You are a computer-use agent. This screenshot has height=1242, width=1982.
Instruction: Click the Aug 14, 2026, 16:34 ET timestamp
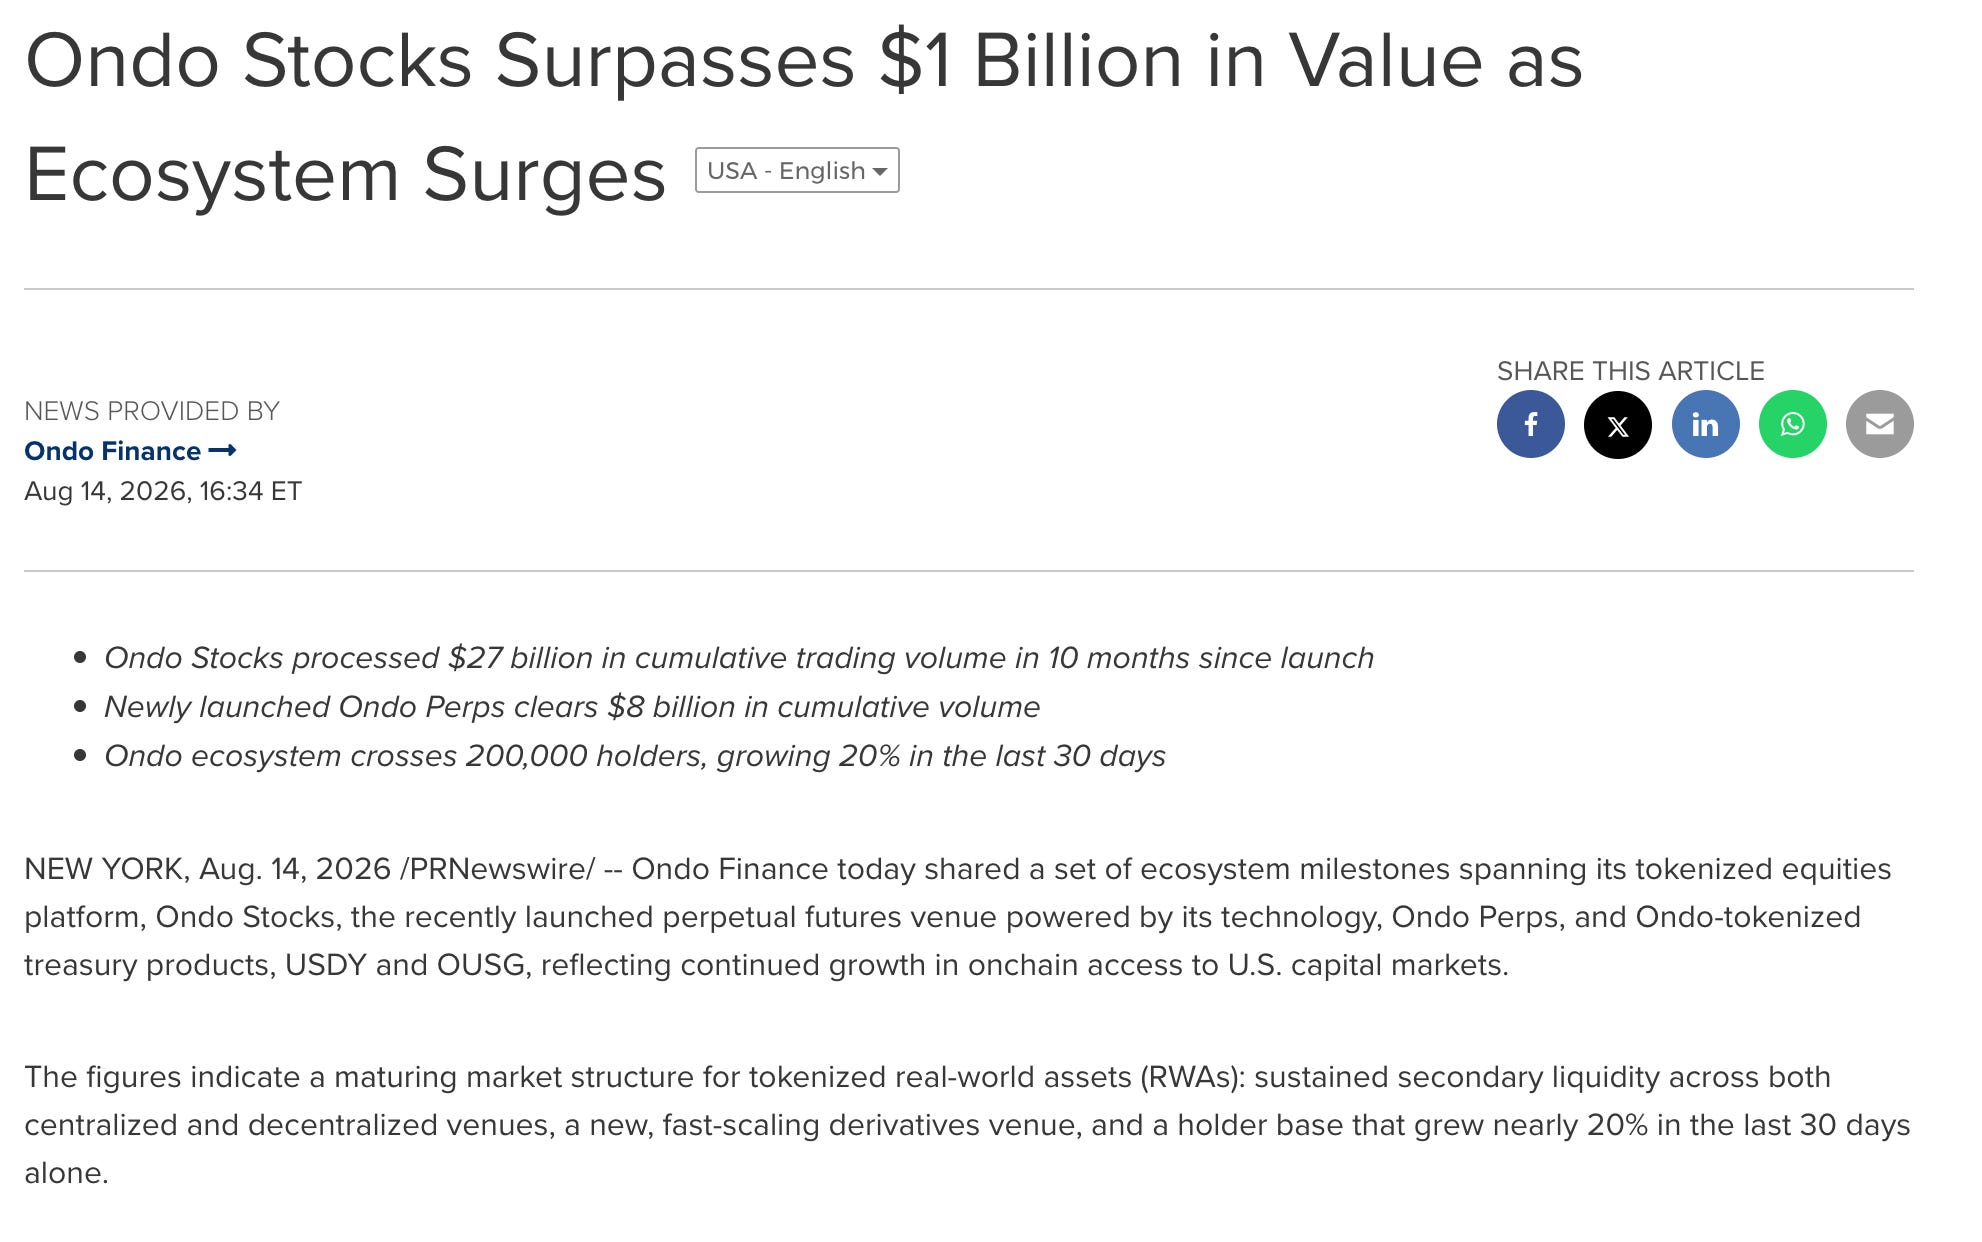tap(163, 491)
